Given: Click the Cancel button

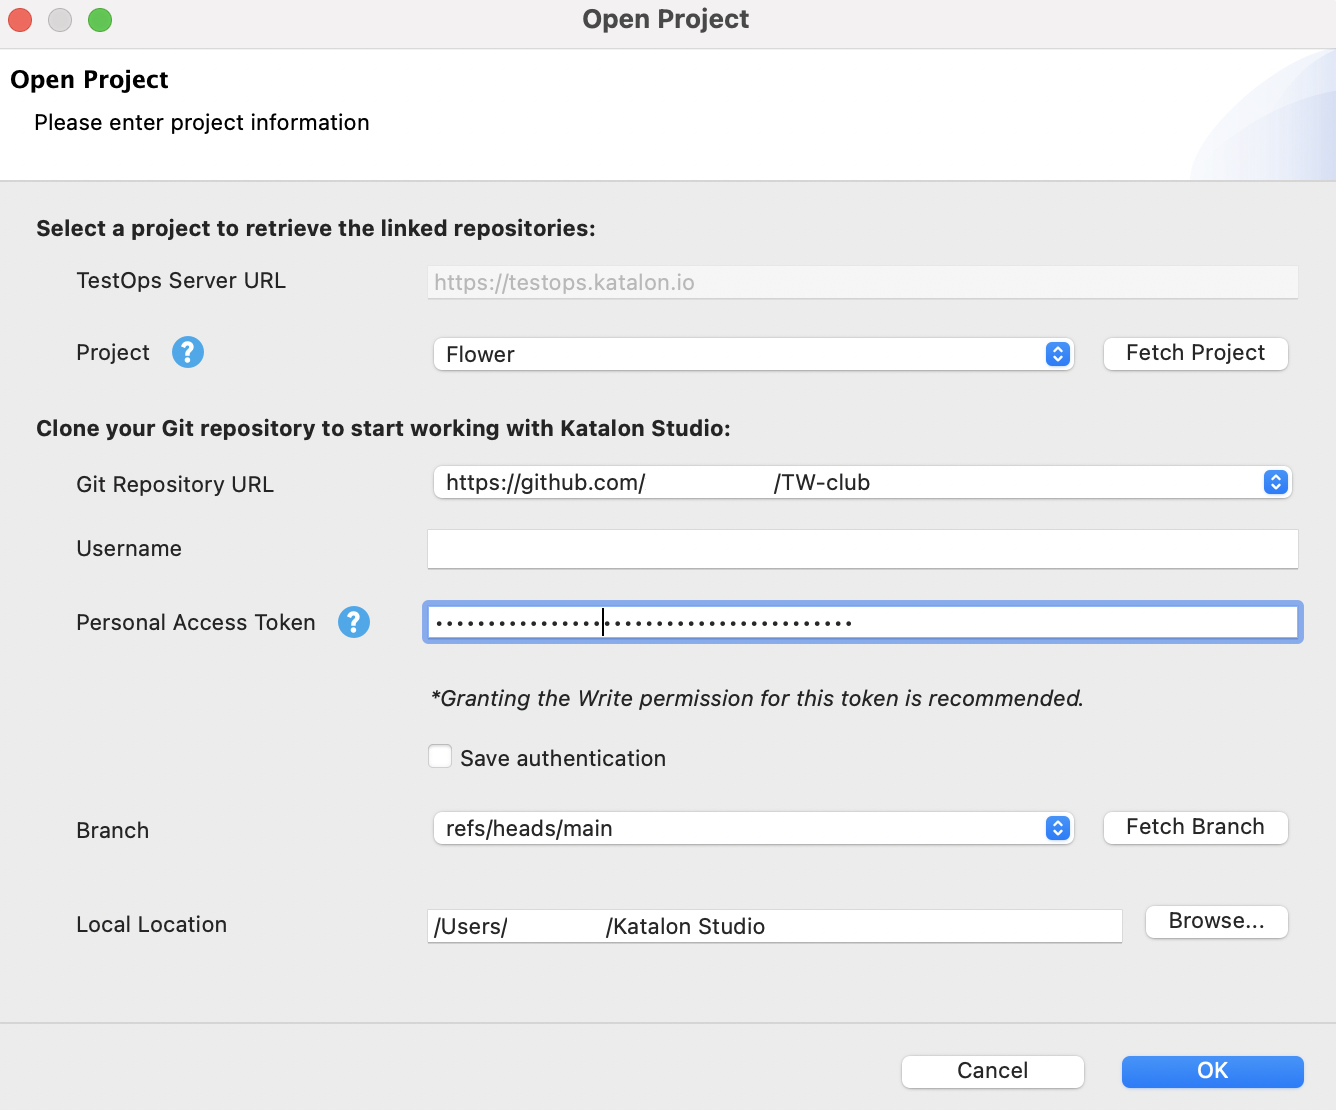Looking at the screenshot, I should click(x=992, y=1071).
